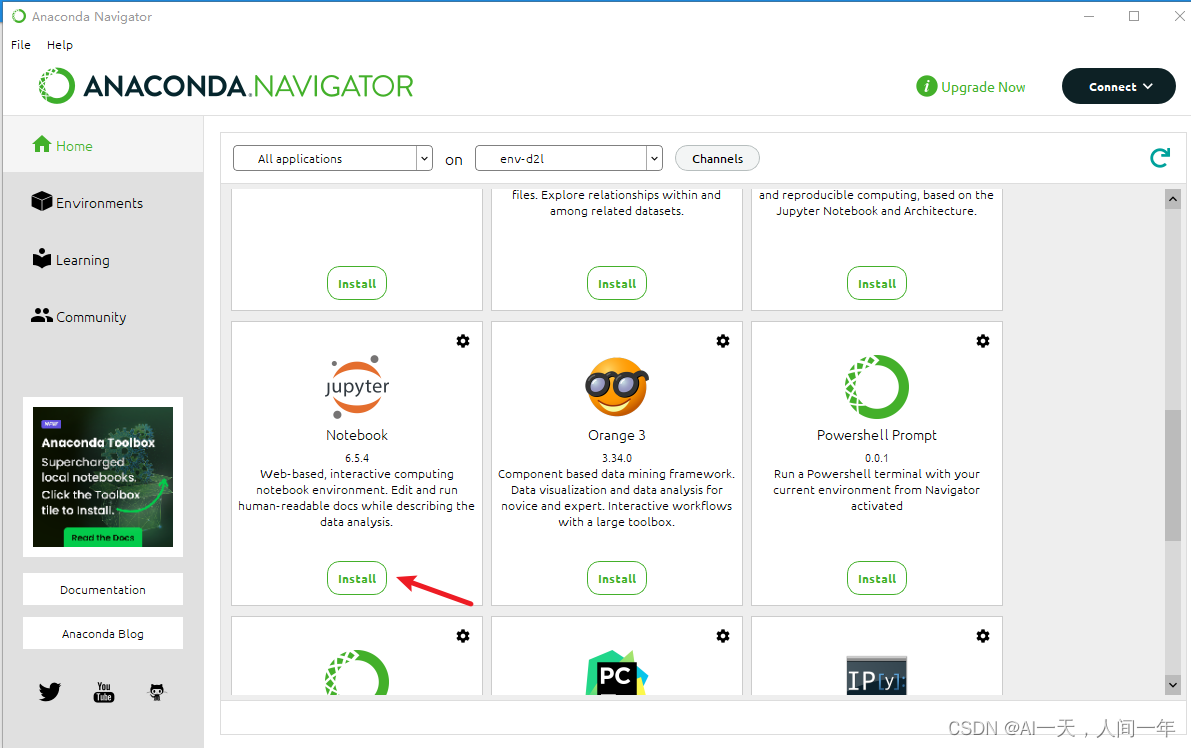Image resolution: width=1191 pixels, height=748 pixels.
Task: Click the 'Powershell Prompt' tile title
Action: [877, 435]
